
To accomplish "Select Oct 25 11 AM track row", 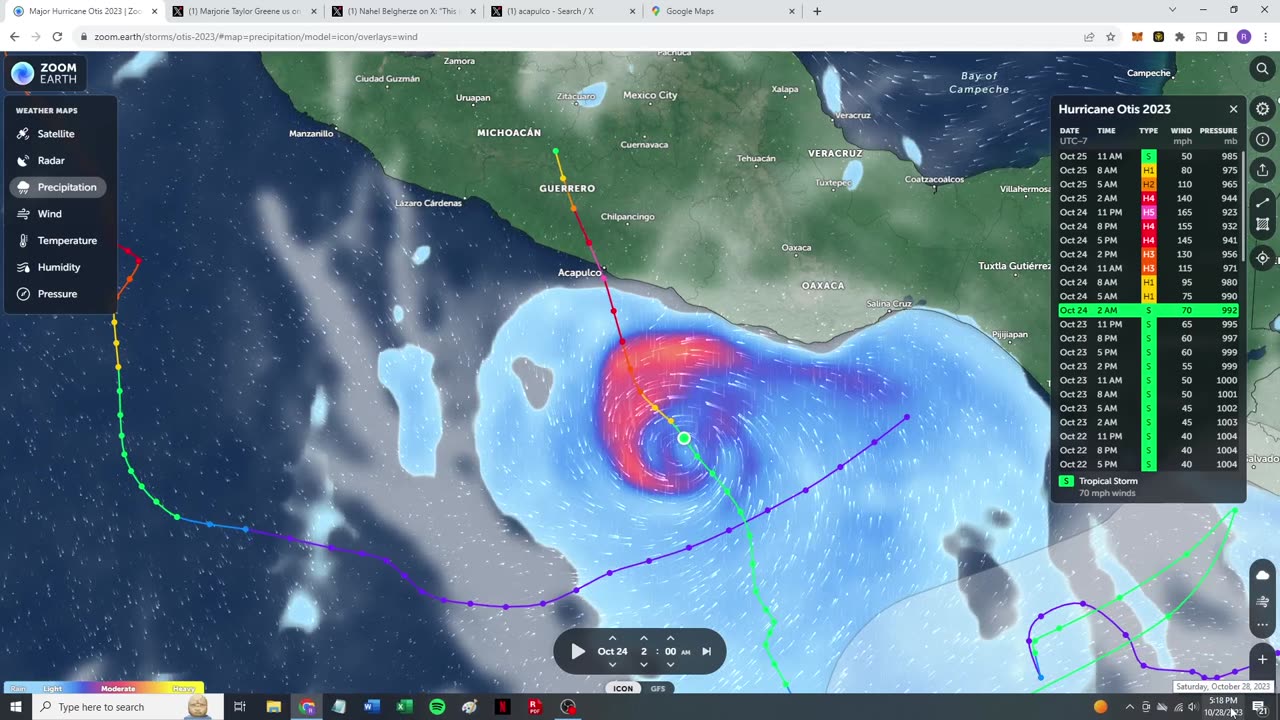I will pos(1148,157).
